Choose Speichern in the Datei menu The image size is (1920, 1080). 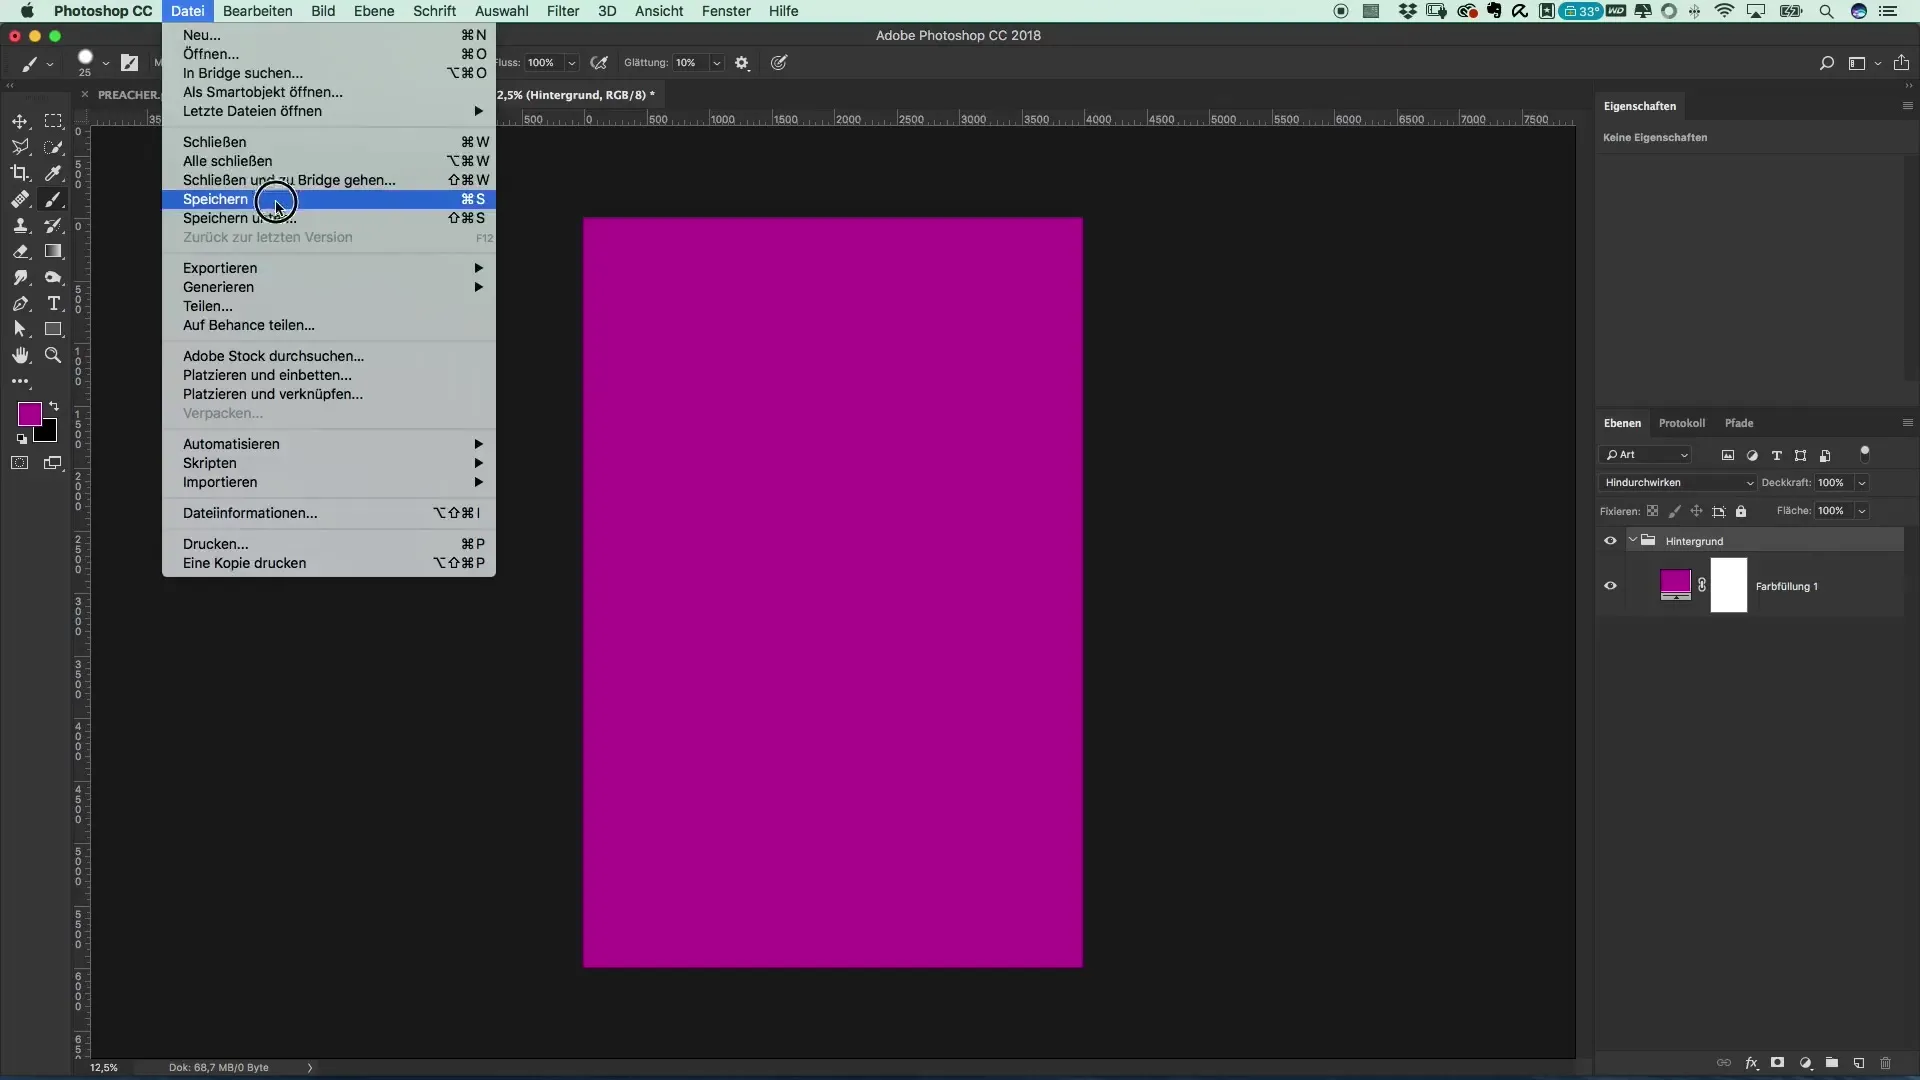pyautogui.click(x=329, y=199)
